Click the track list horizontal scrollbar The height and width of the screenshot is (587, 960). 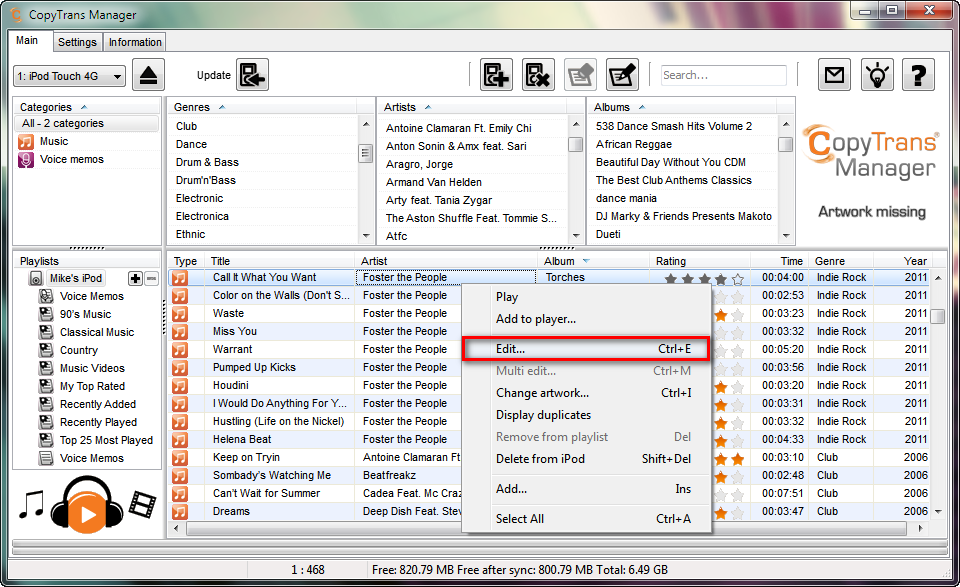pos(547,528)
